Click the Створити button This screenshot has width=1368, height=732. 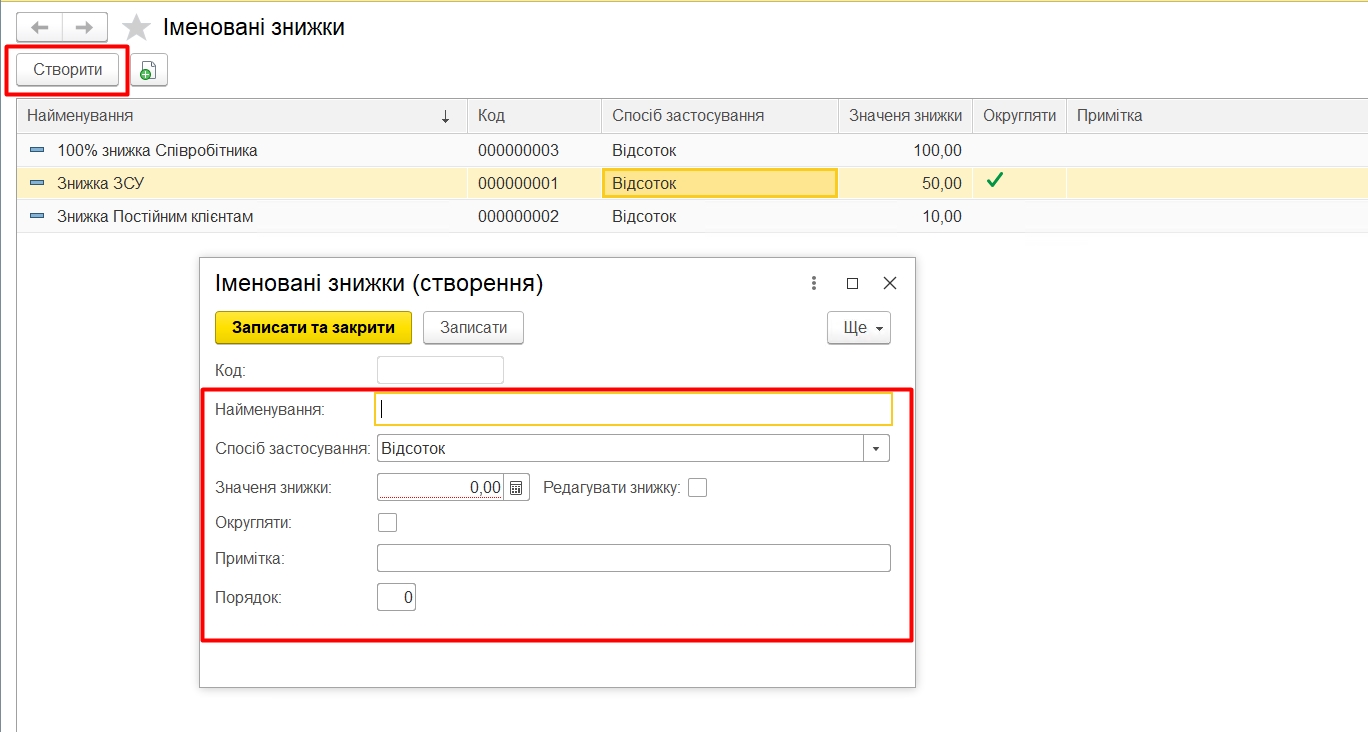tap(68, 70)
